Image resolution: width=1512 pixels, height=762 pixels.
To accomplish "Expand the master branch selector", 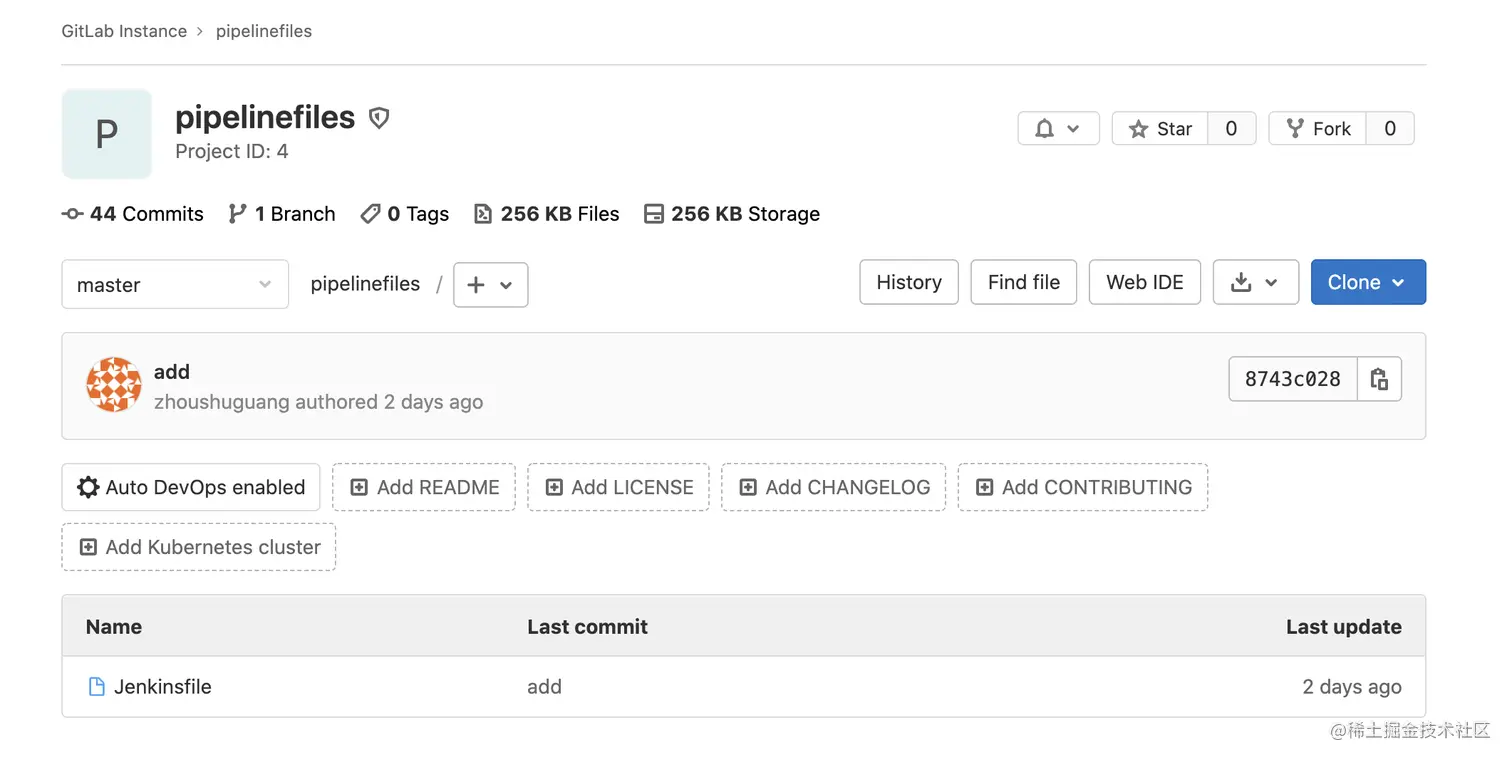I will tap(175, 284).
